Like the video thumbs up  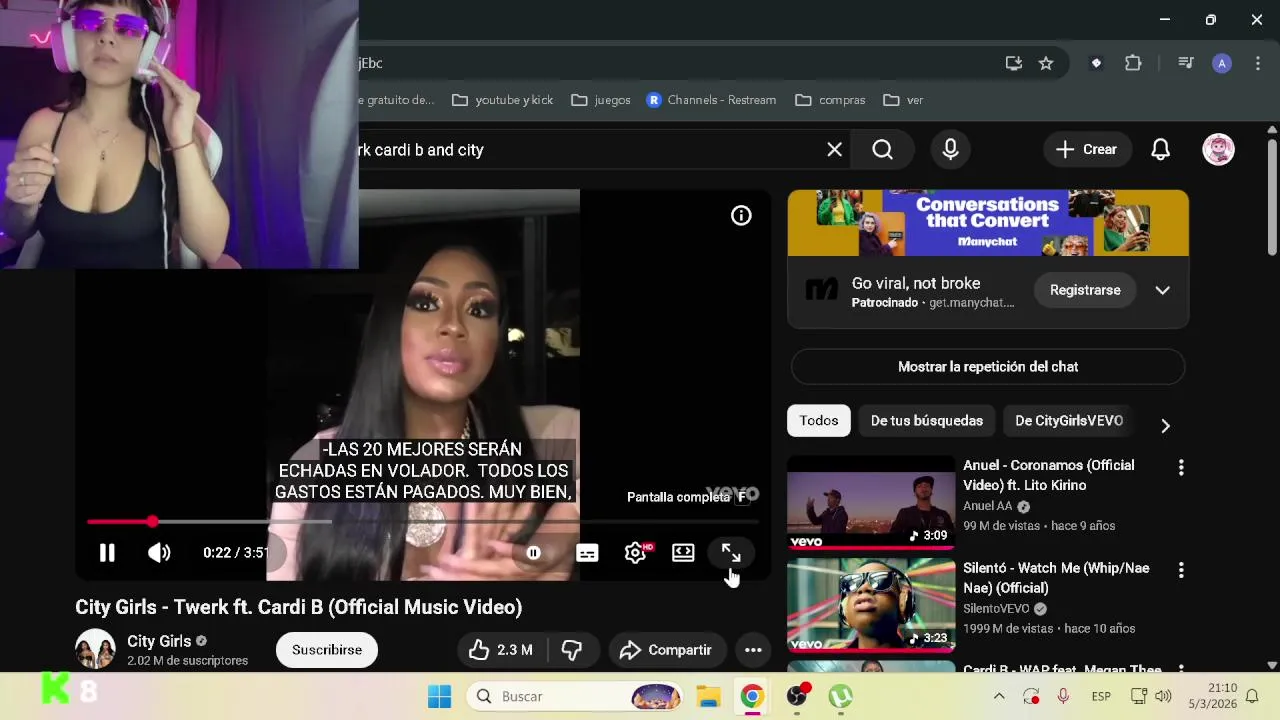tap(500, 650)
